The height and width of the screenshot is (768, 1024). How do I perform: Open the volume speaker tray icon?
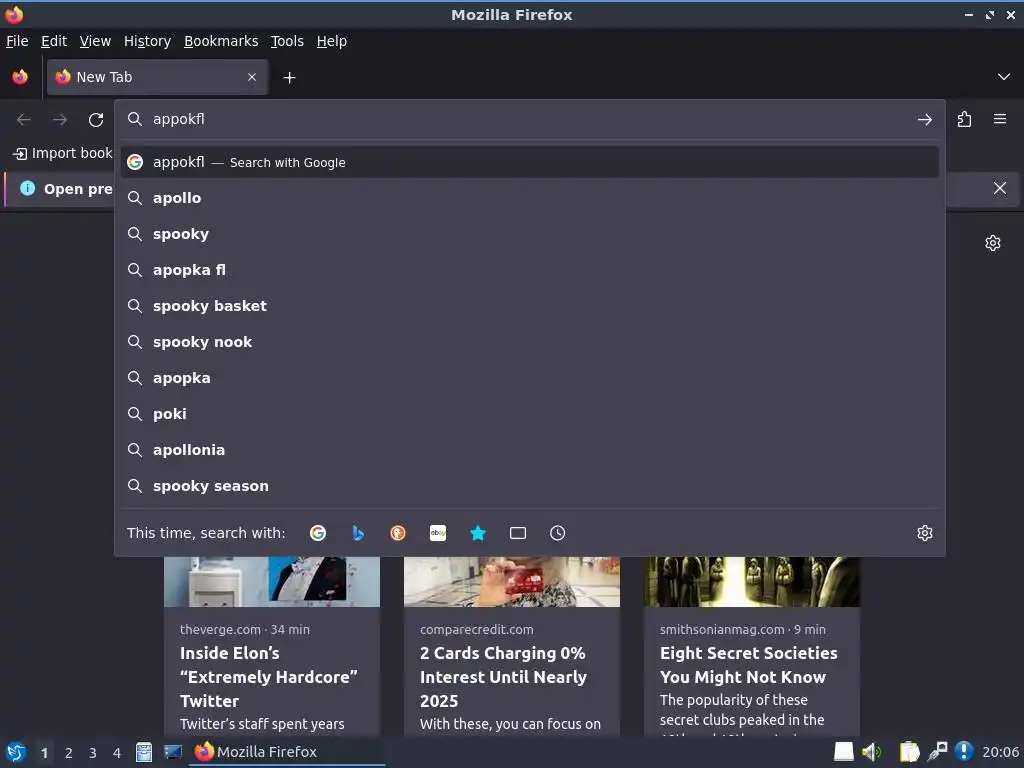871,752
